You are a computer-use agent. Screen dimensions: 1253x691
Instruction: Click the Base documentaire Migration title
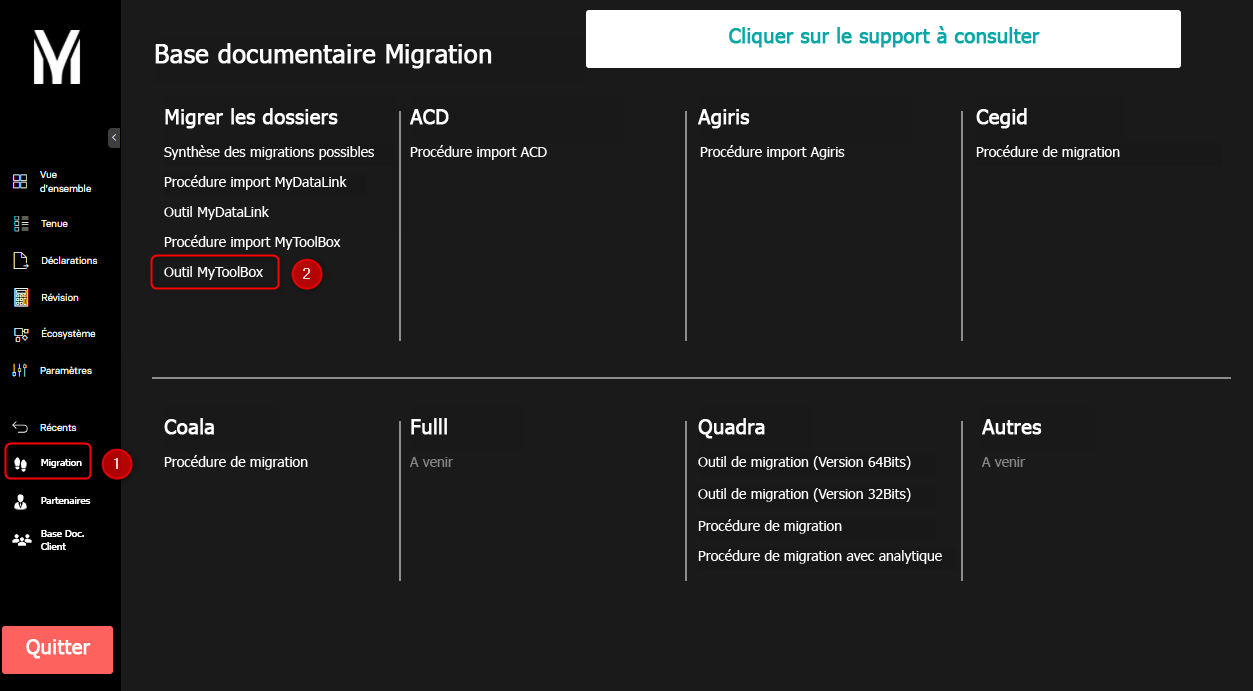(x=323, y=54)
